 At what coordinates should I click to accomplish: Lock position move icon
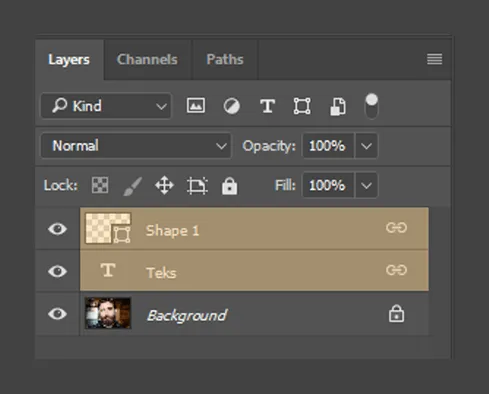coord(164,185)
